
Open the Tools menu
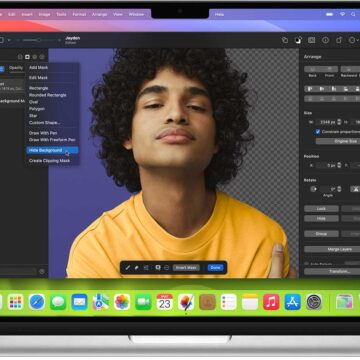[61, 14]
